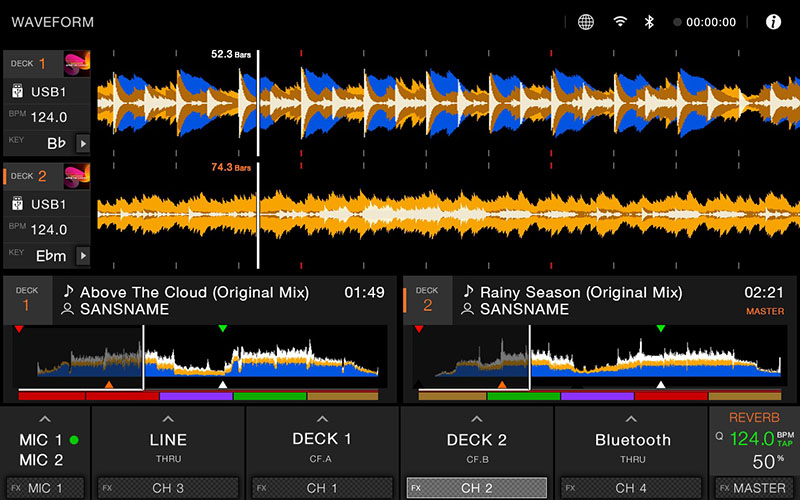The height and width of the screenshot is (500, 800).
Task: Tap the BPM TAP button
Action: [783, 439]
